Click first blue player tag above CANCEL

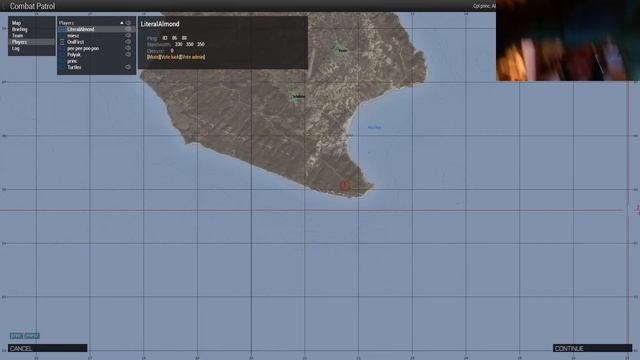click(x=16, y=336)
